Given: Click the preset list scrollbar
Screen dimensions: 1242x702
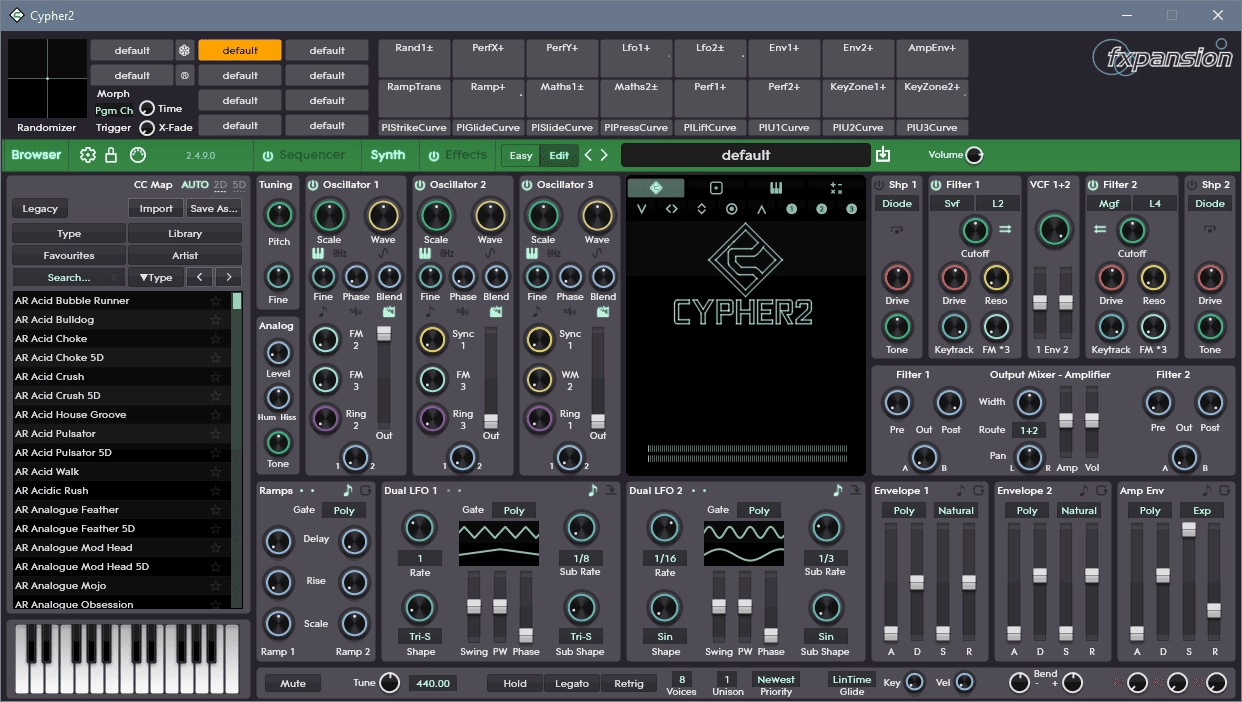Looking at the screenshot, I should point(237,449).
